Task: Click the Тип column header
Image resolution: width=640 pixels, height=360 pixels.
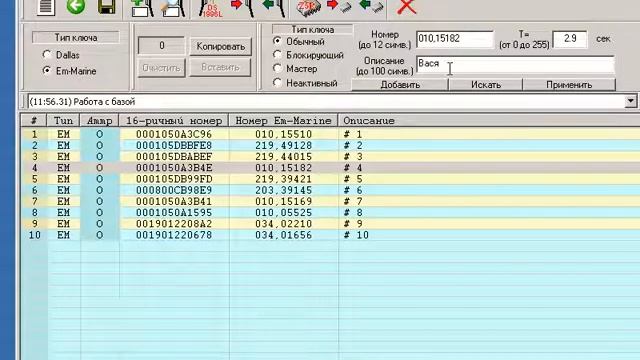Action: 63,121
